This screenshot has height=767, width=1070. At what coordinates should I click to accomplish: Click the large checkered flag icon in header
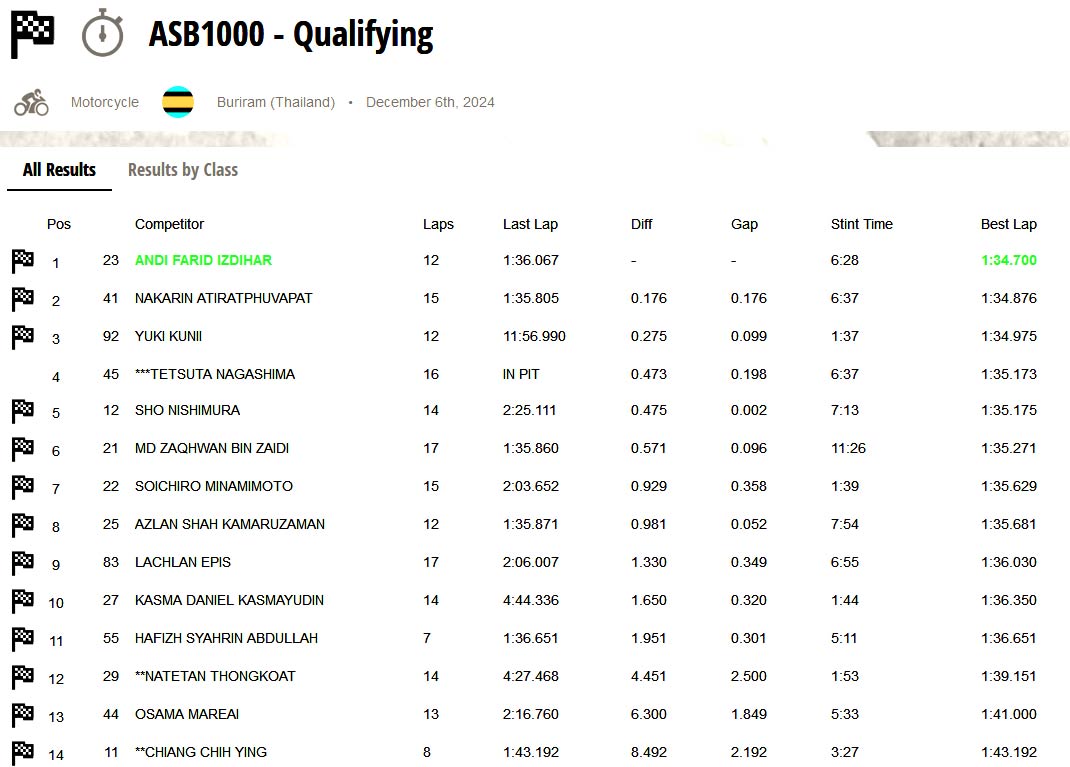(x=32, y=35)
